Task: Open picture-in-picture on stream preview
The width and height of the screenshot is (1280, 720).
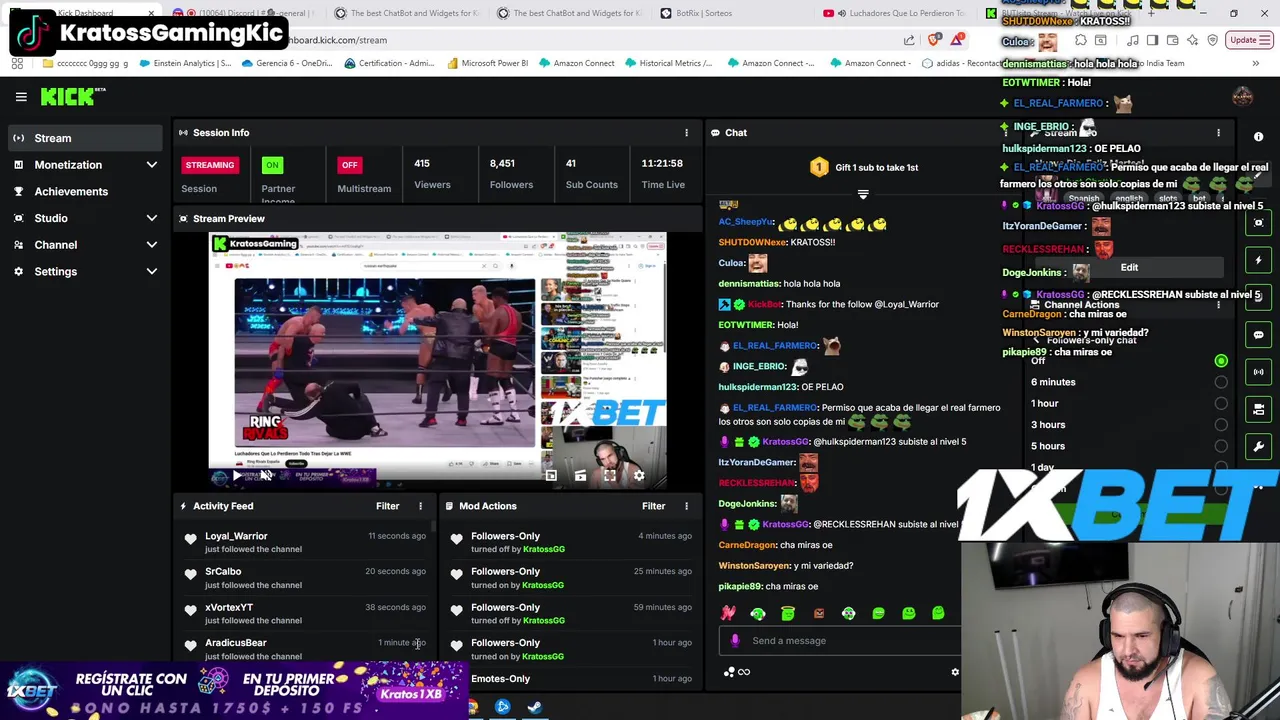Action: point(551,476)
